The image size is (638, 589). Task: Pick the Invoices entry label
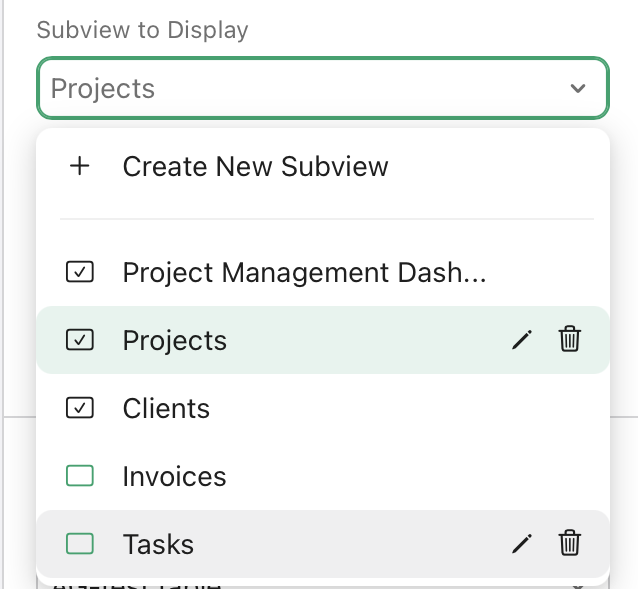(x=175, y=476)
